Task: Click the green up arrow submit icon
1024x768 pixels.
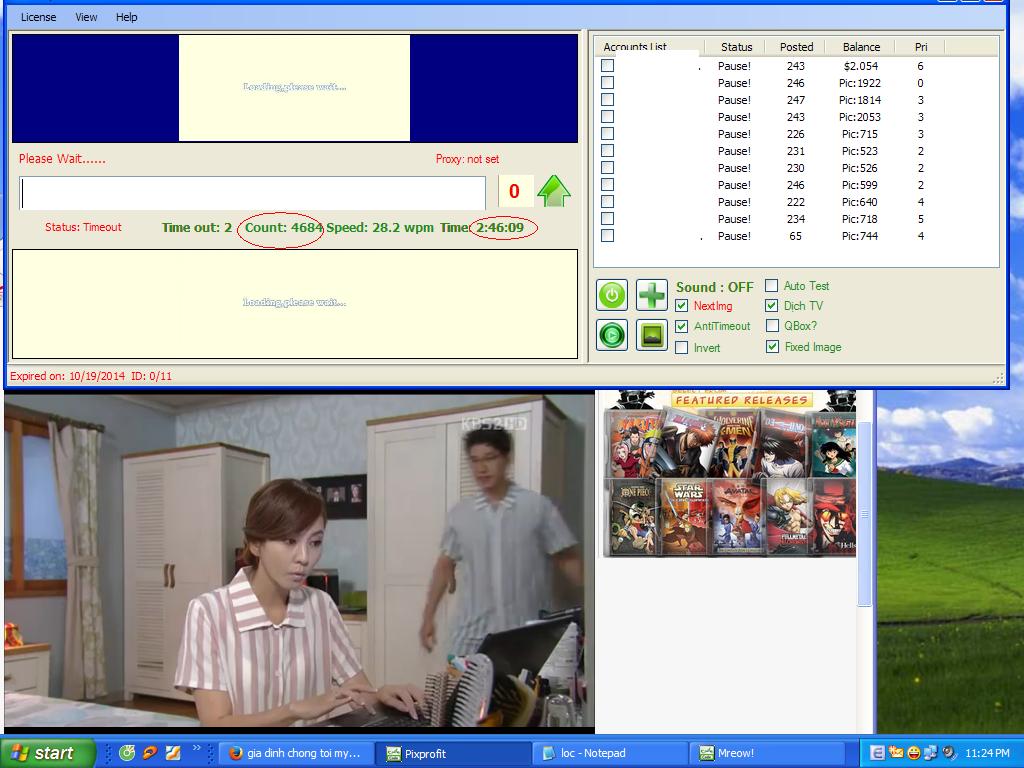Action: (x=554, y=191)
